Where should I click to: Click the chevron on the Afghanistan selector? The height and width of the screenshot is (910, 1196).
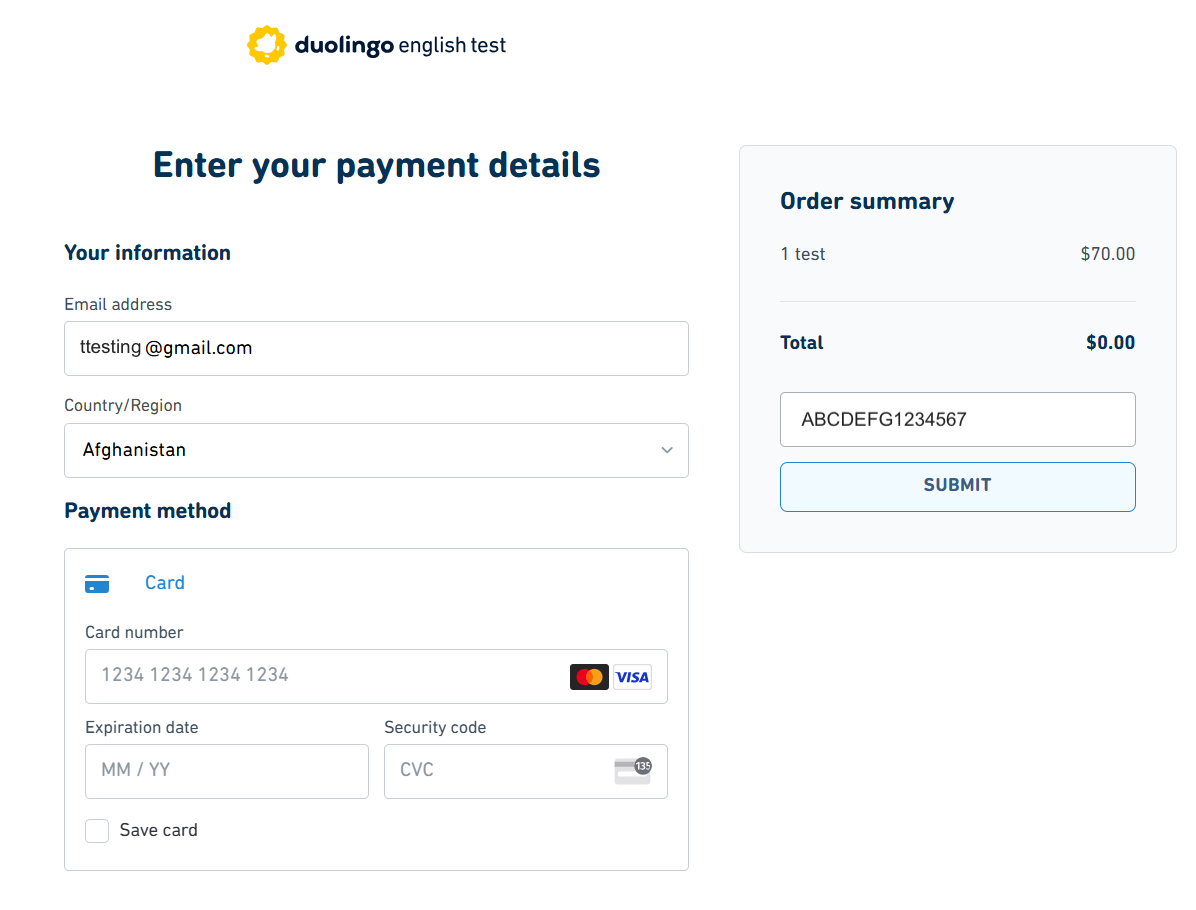click(666, 450)
